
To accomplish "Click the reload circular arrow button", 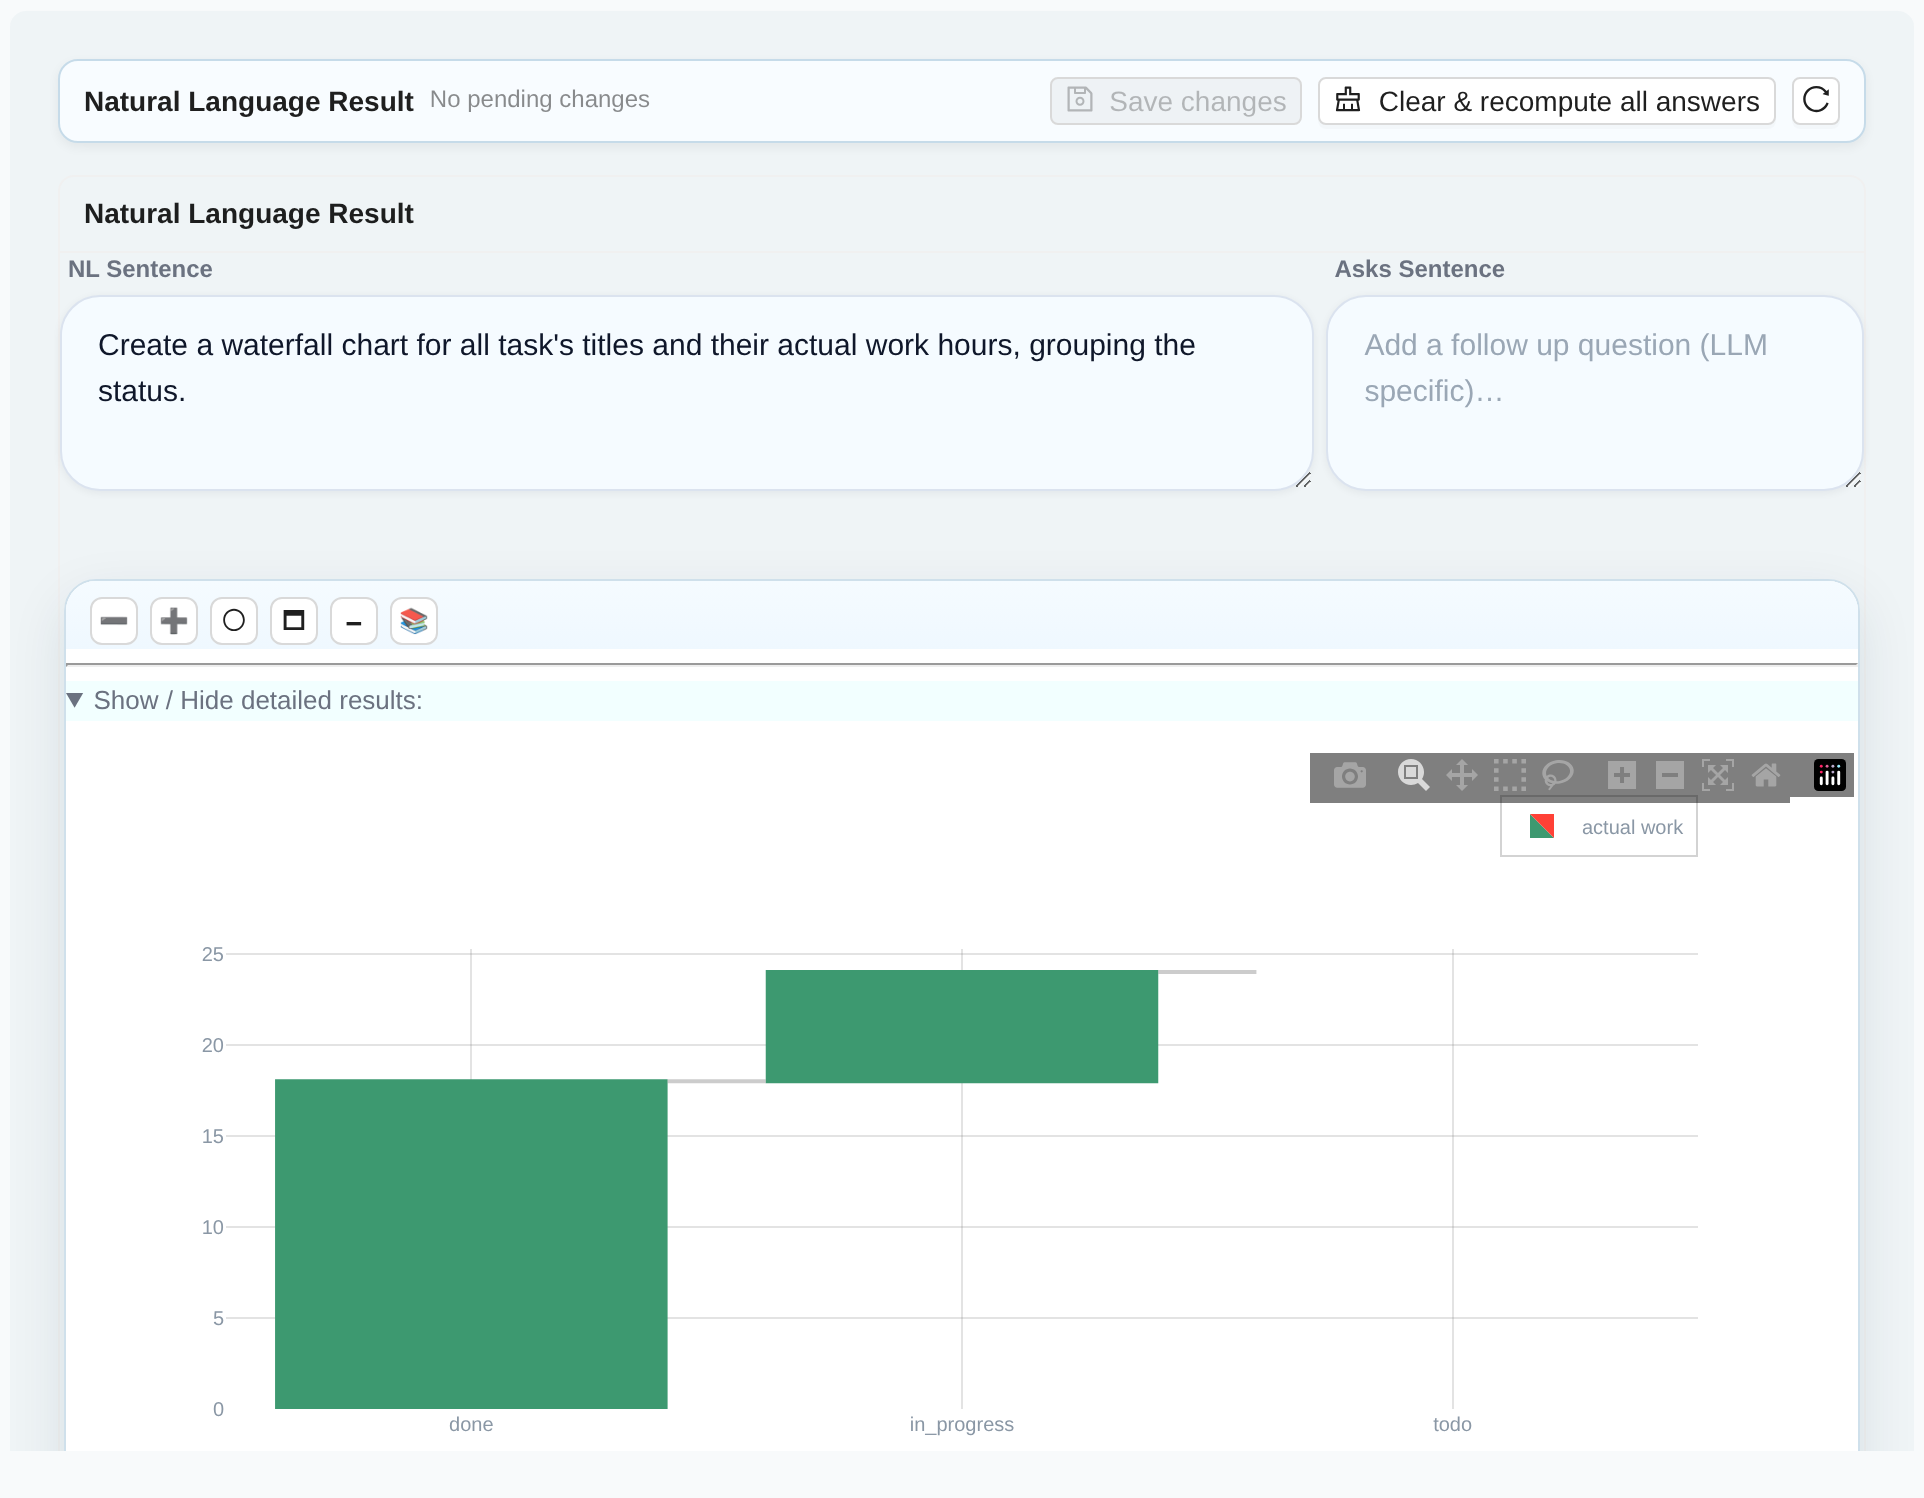I will coord(1816,100).
